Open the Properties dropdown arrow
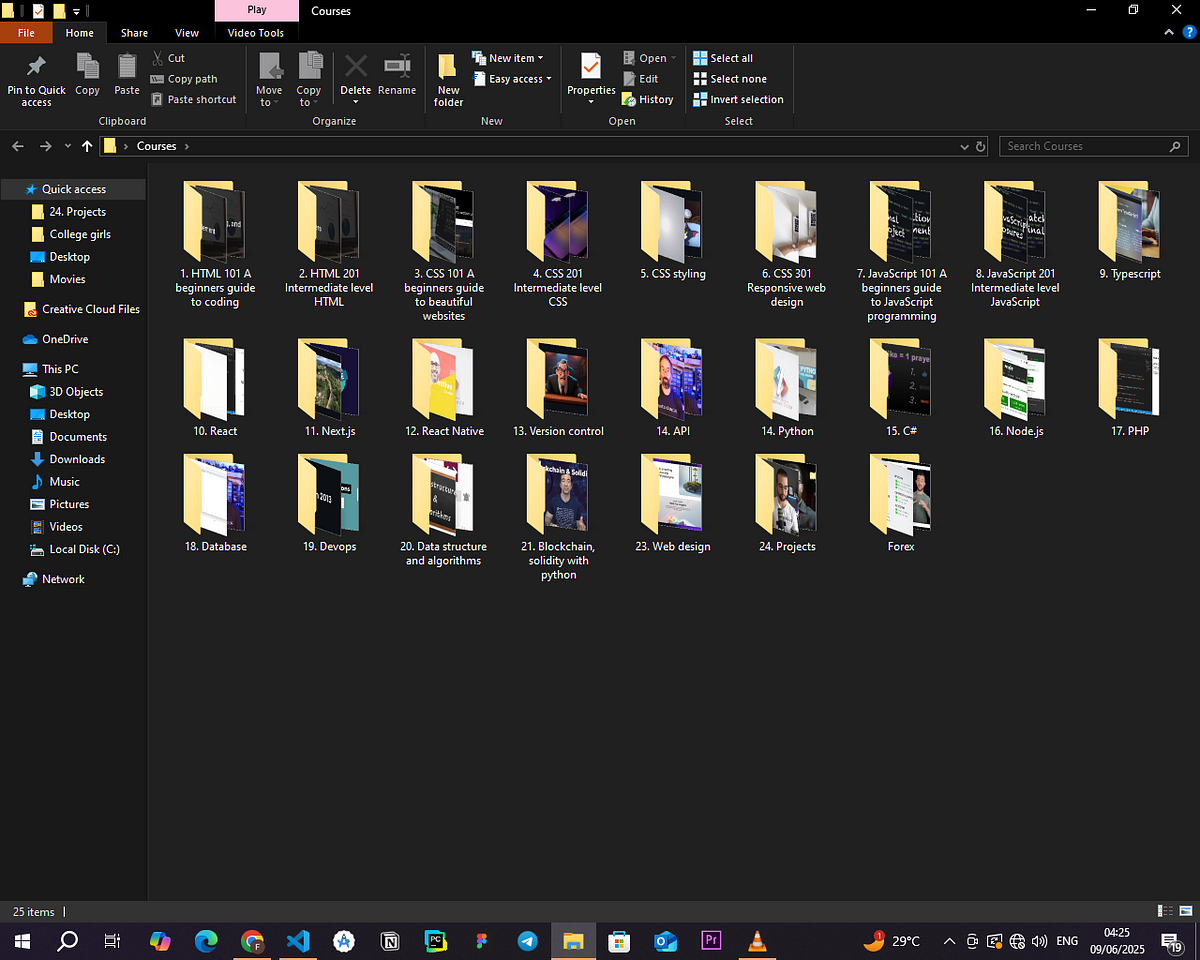The width and height of the screenshot is (1200, 960). [591, 101]
